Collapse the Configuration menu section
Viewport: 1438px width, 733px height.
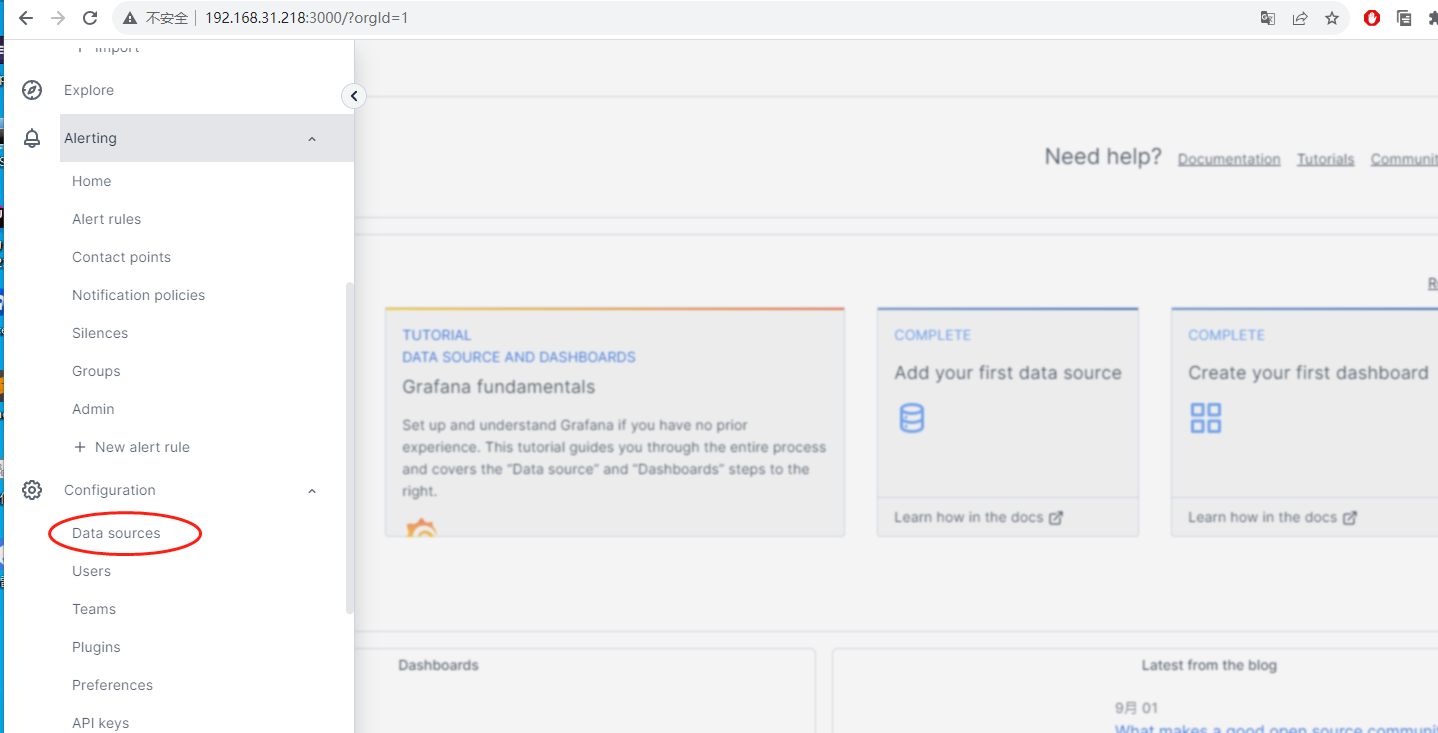point(312,491)
